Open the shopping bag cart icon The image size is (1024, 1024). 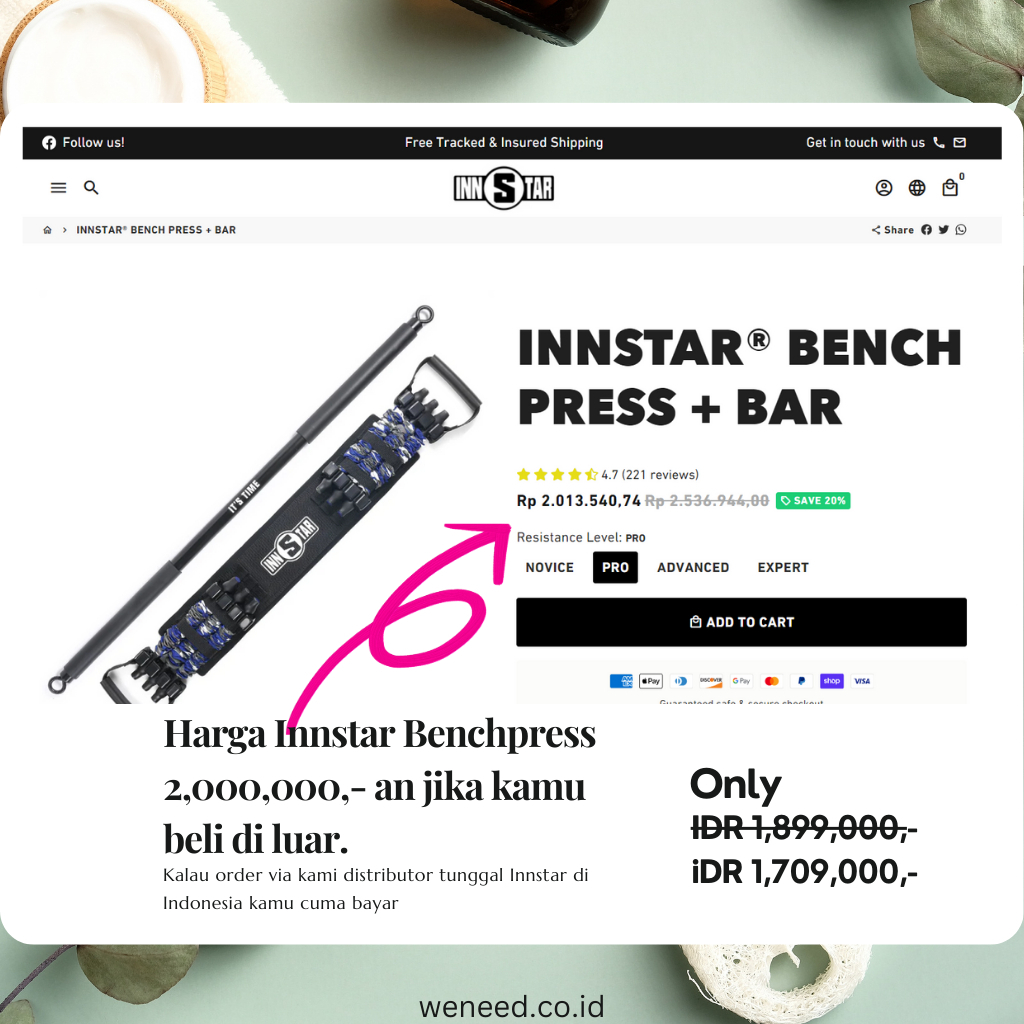[x=950, y=188]
